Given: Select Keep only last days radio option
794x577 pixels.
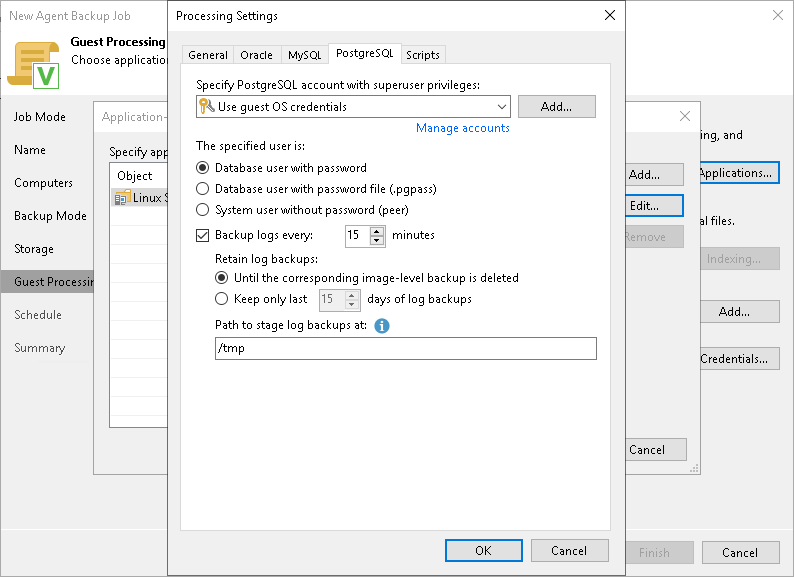Looking at the screenshot, I should pos(221,299).
